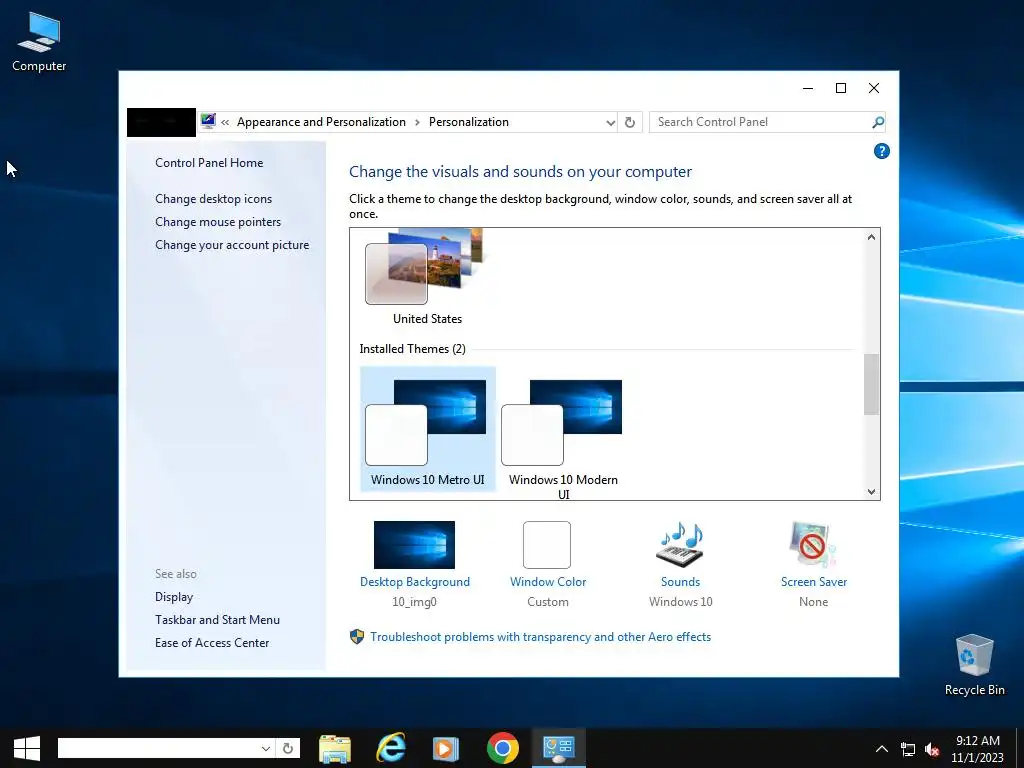Screen dimensions: 1024x768
Task: Click the Sounds link text
Action: coord(680,582)
